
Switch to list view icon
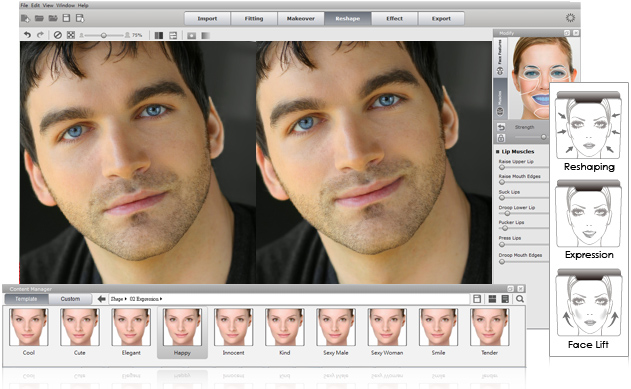click(x=505, y=299)
